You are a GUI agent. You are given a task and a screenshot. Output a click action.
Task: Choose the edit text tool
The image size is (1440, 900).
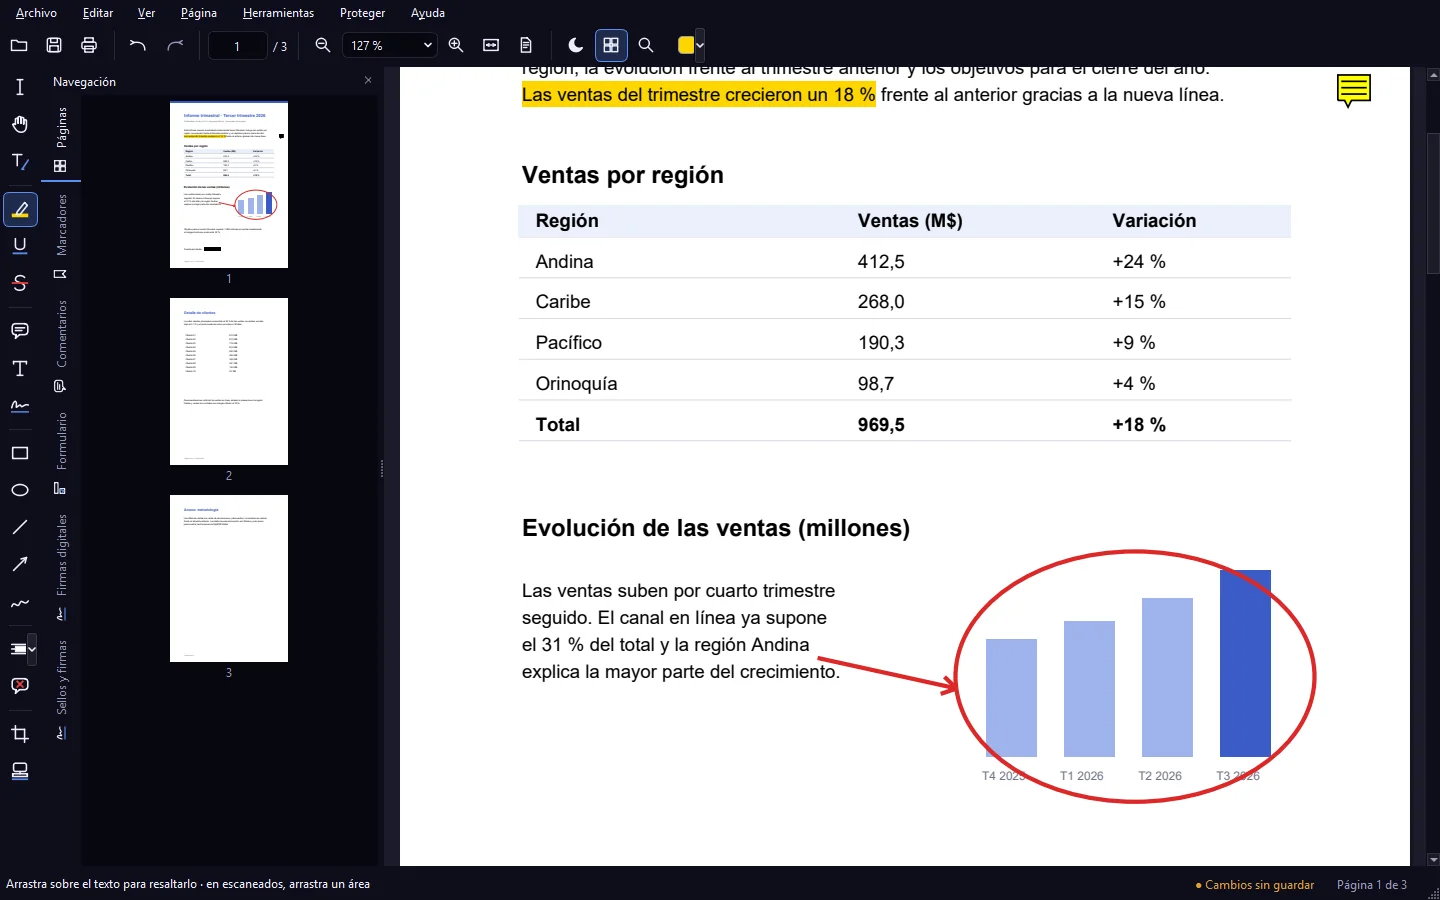[20, 162]
